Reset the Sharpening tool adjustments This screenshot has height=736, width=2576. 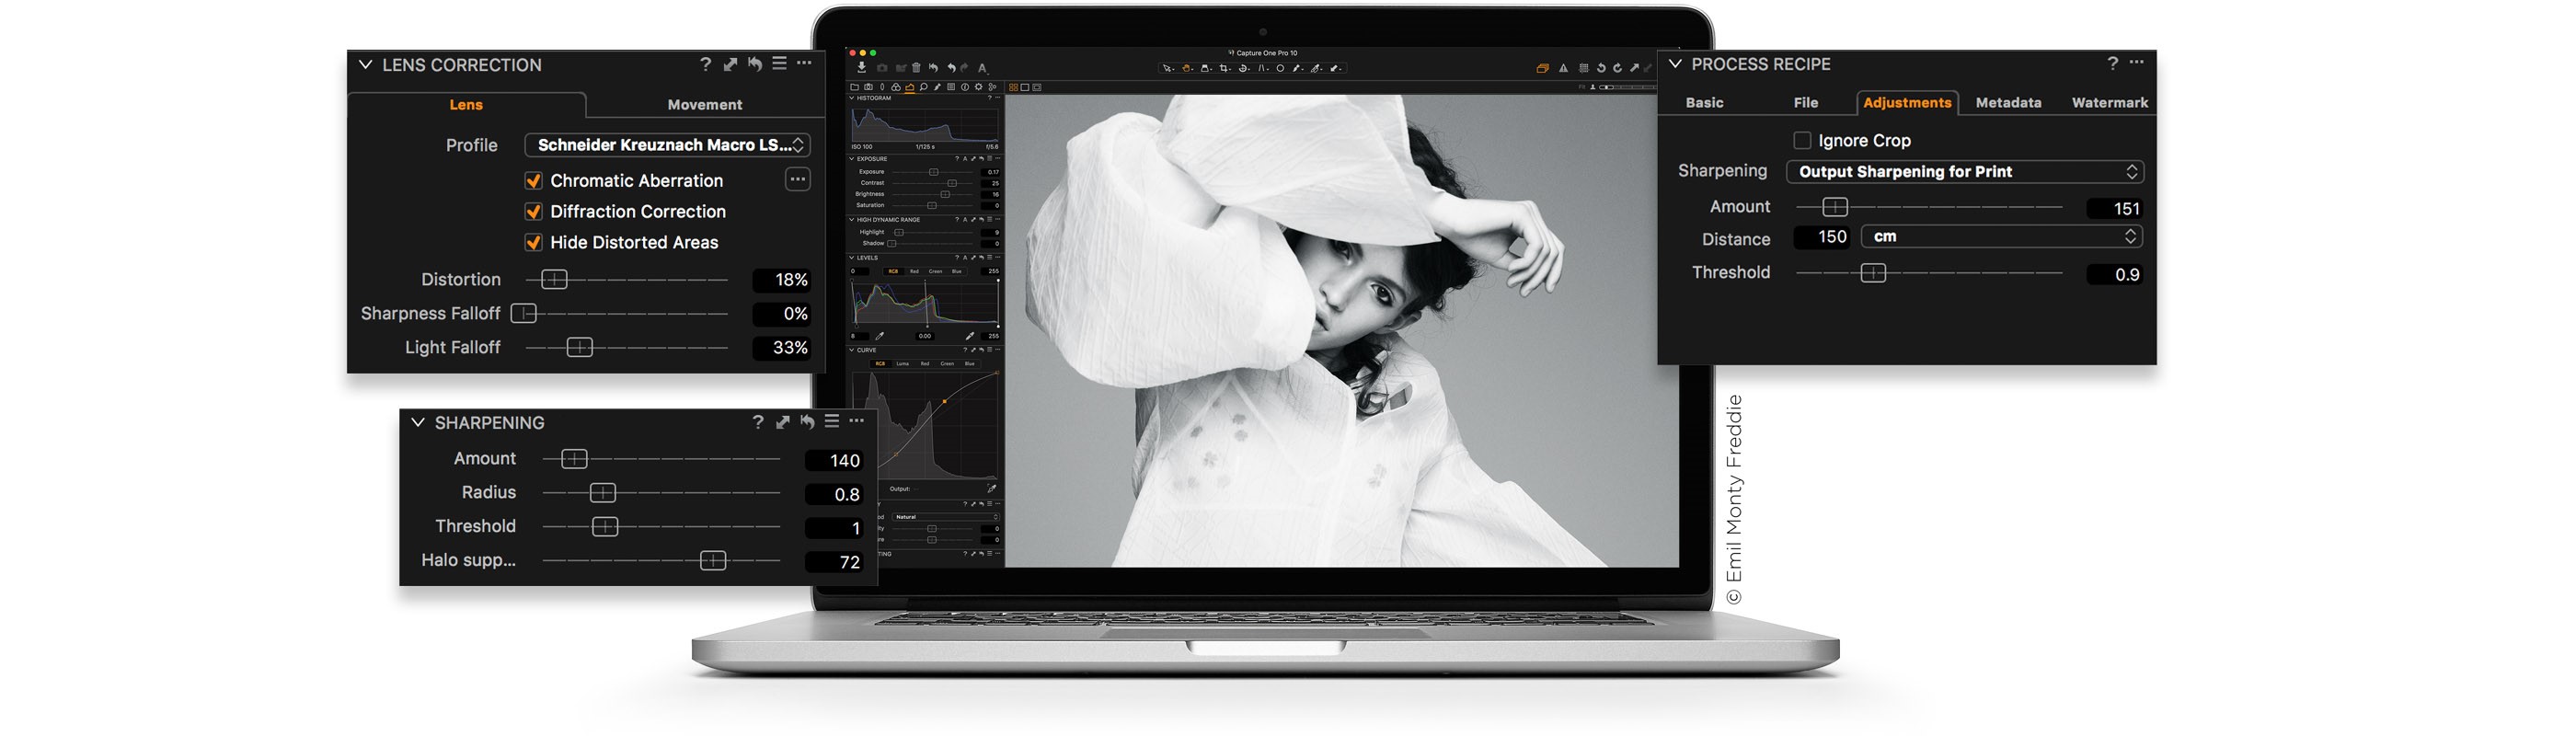tap(807, 422)
